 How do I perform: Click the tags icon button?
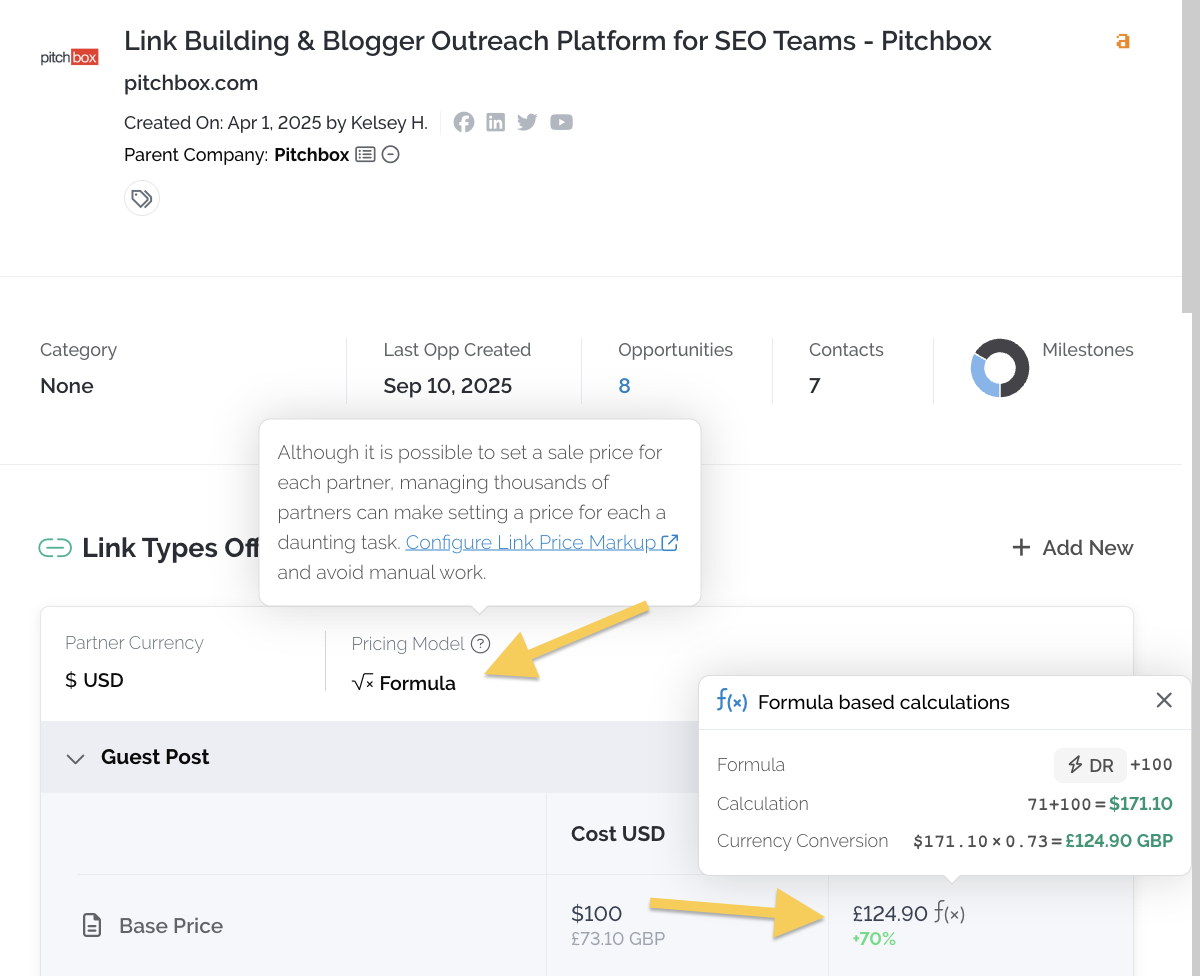(x=142, y=198)
